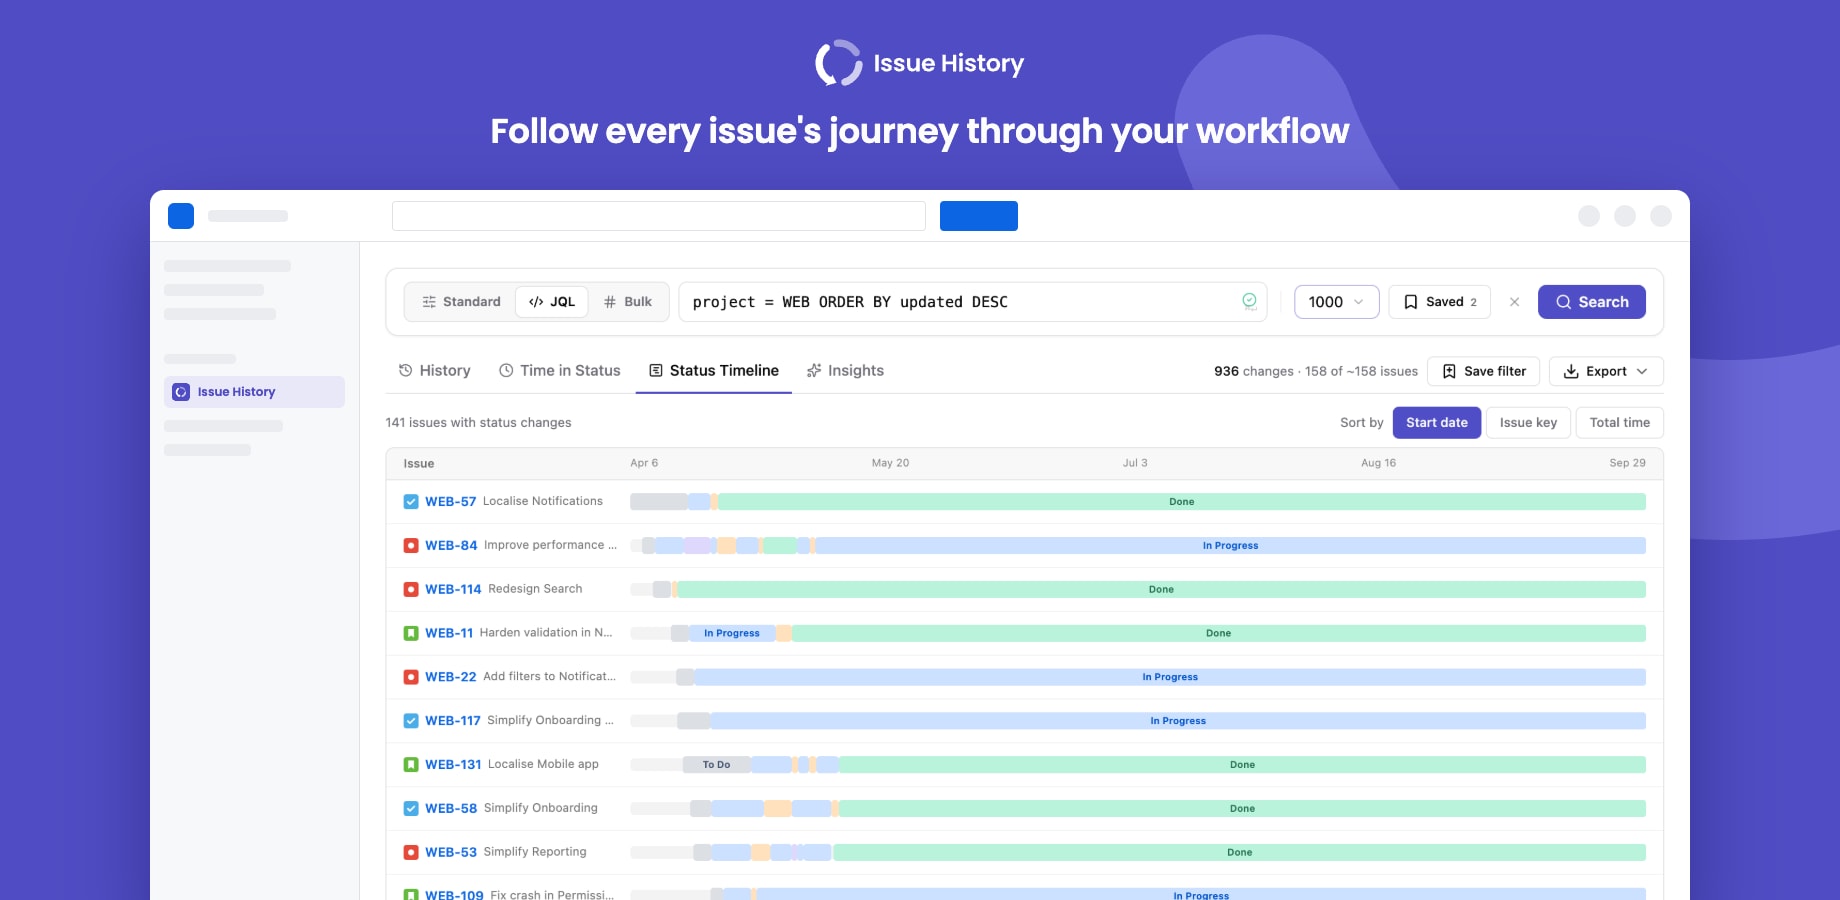Open issue link WEB-11
This screenshot has height=900, width=1840.
tap(449, 633)
